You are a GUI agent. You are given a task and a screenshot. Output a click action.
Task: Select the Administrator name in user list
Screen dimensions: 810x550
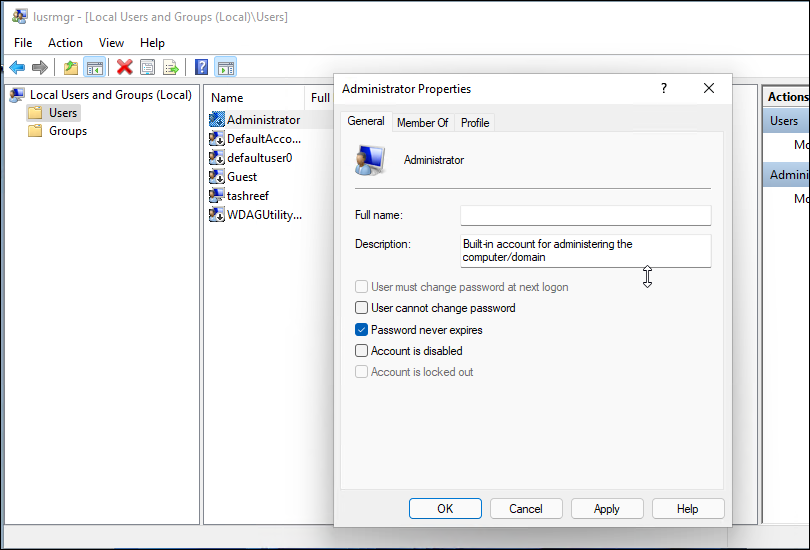[x=263, y=120]
